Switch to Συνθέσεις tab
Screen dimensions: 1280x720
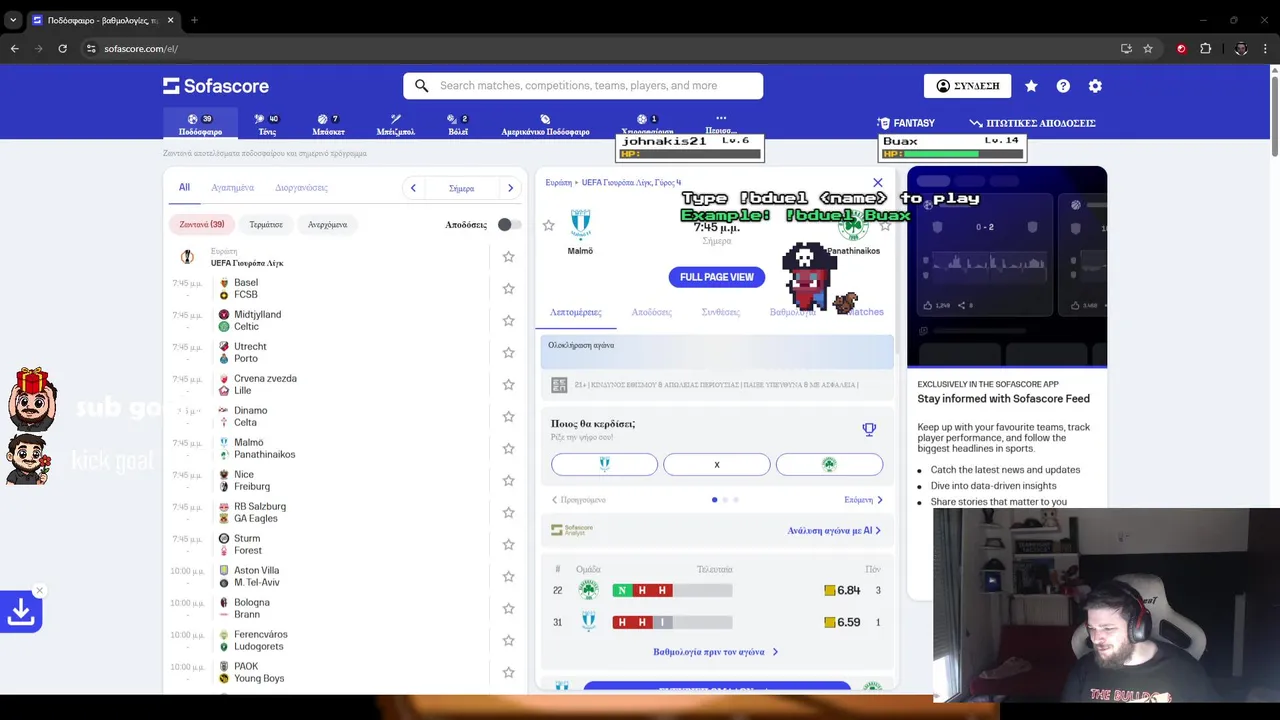(x=721, y=312)
